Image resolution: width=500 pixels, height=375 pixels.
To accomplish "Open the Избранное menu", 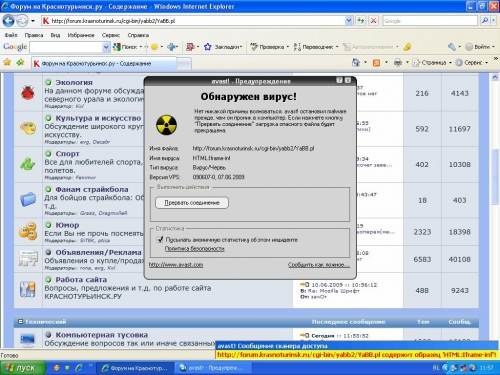I will click(x=81, y=35).
